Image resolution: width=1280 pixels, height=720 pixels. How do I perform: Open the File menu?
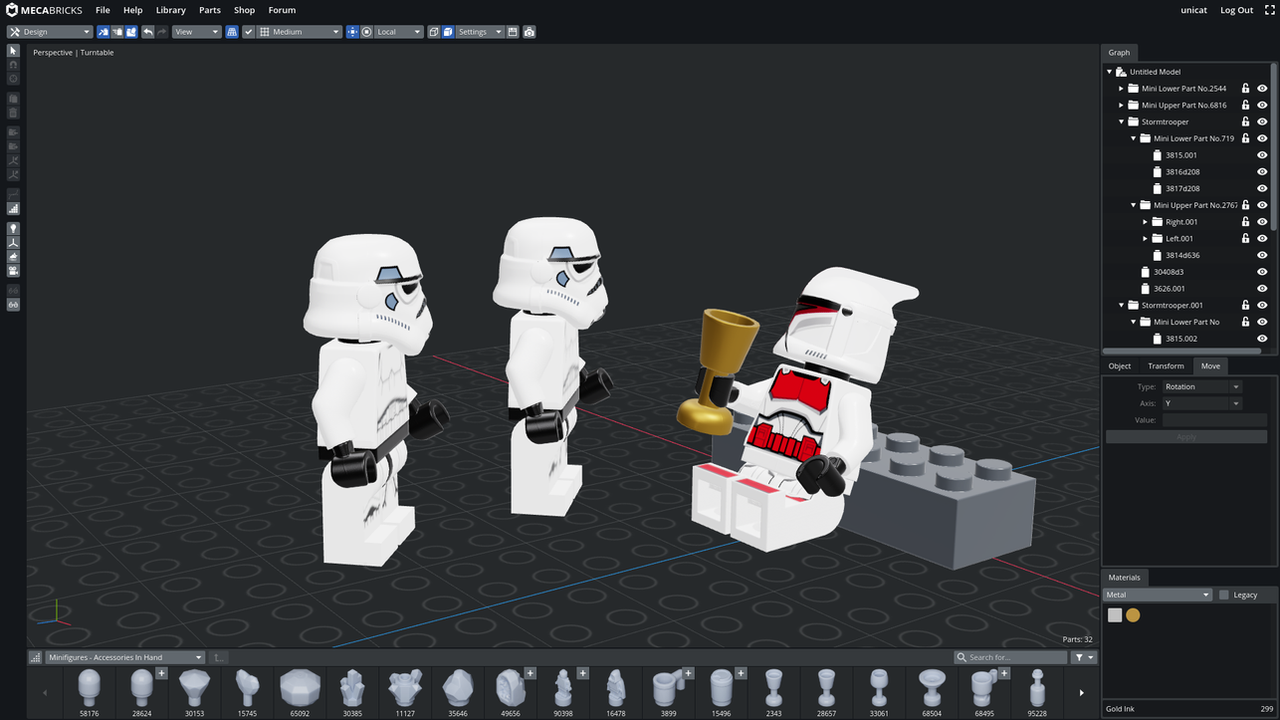[x=103, y=10]
